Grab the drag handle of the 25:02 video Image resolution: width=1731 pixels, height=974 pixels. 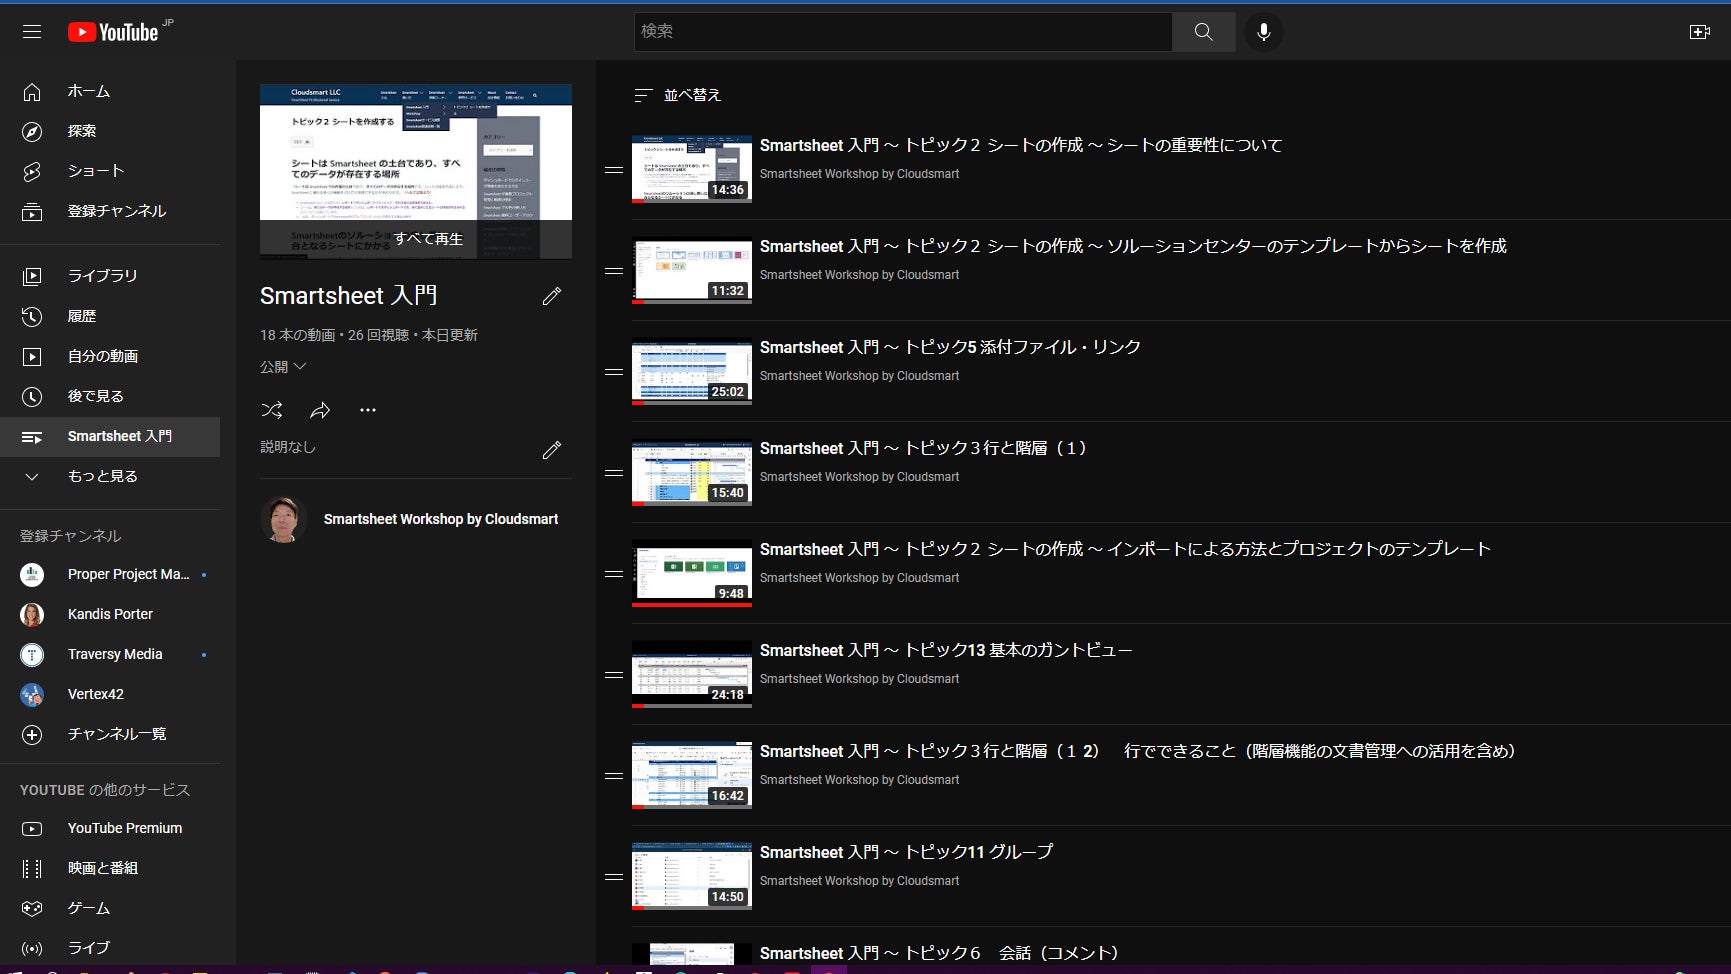[614, 372]
